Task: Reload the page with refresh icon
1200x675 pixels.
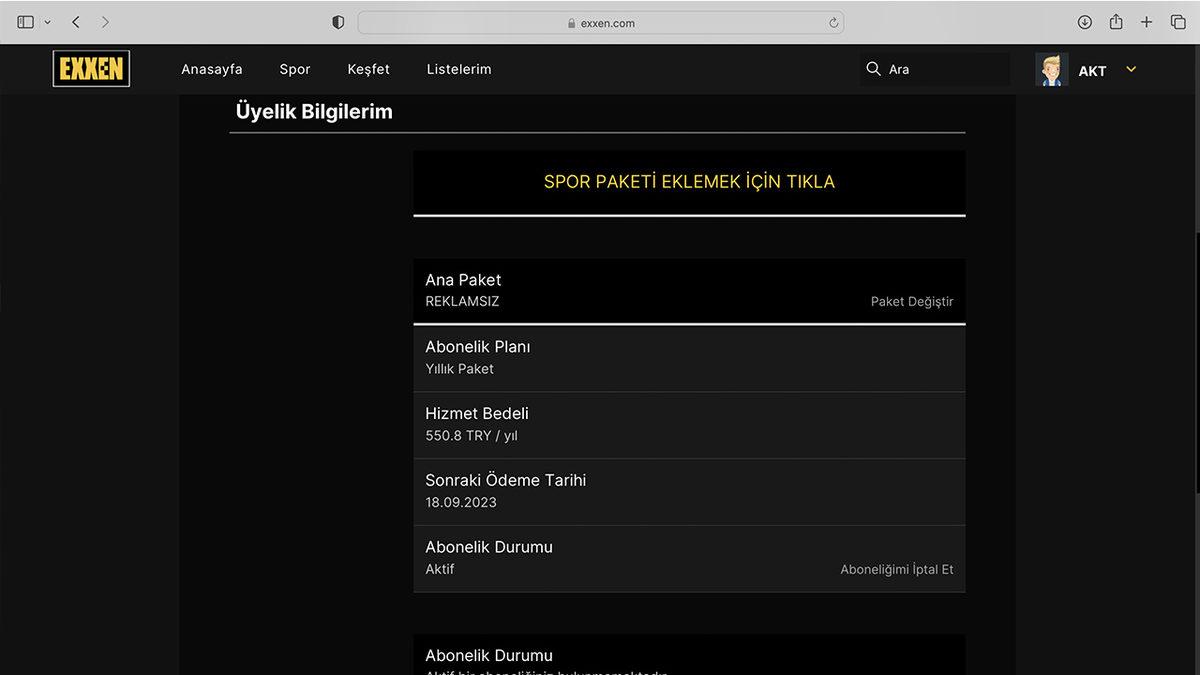Action: (x=833, y=22)
